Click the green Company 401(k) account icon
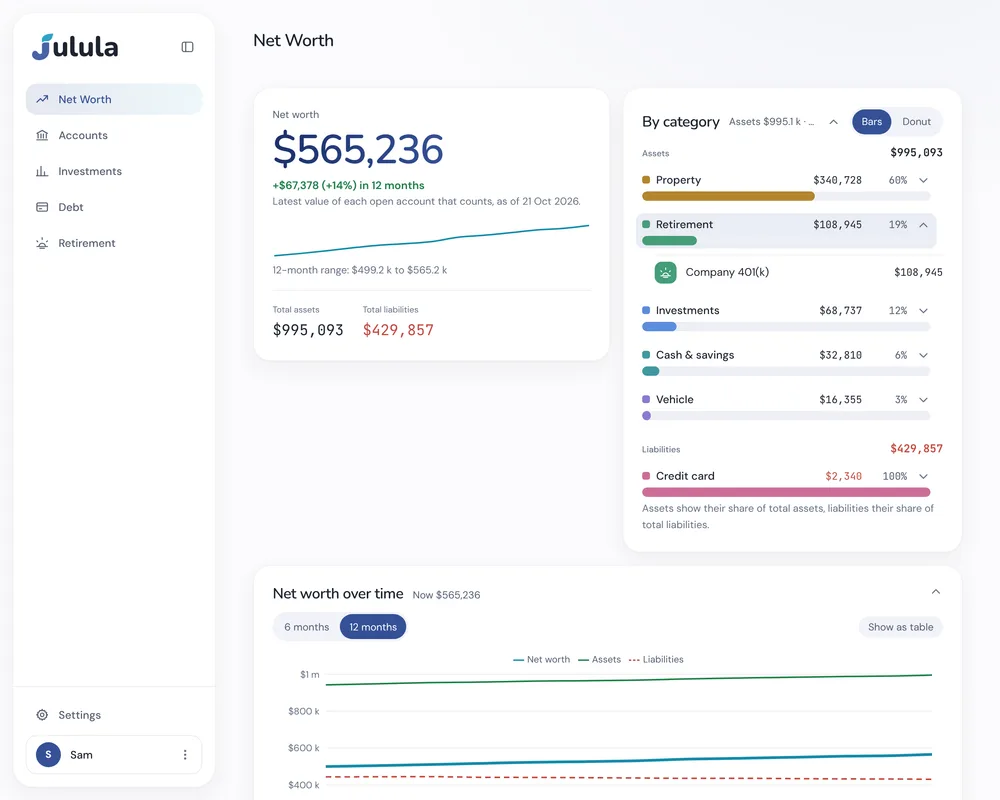 click(x=665, y=272)
